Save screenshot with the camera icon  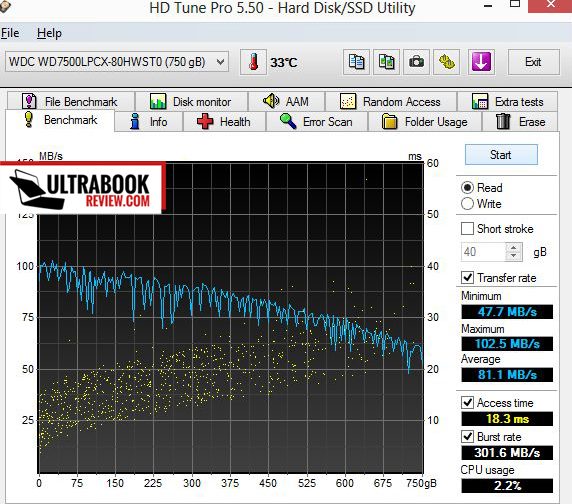coord(416,62)
